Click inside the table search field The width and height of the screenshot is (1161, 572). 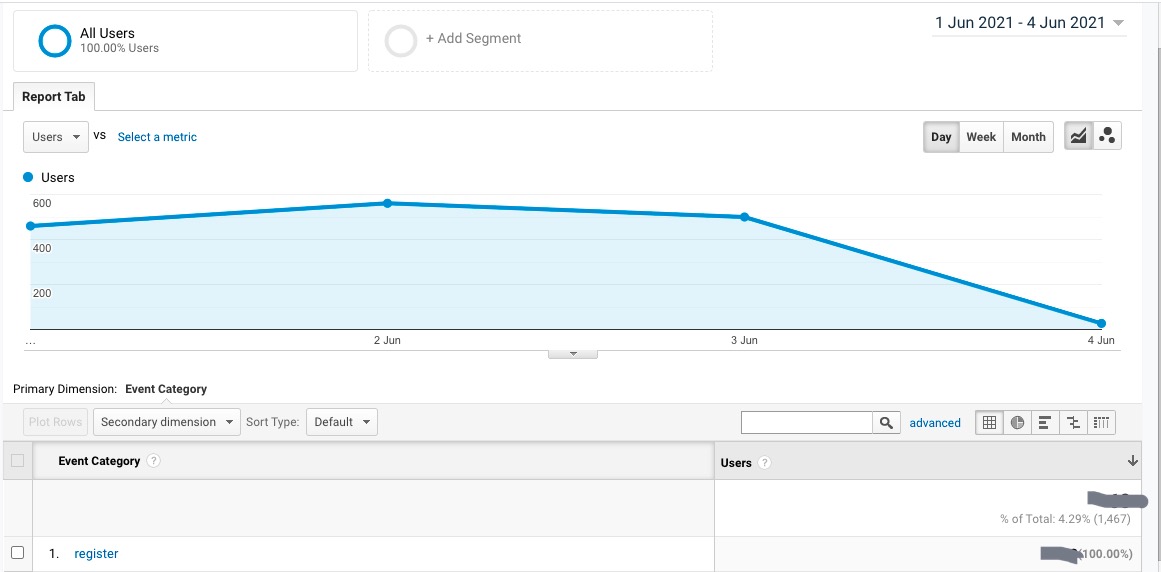click(806, 423)
